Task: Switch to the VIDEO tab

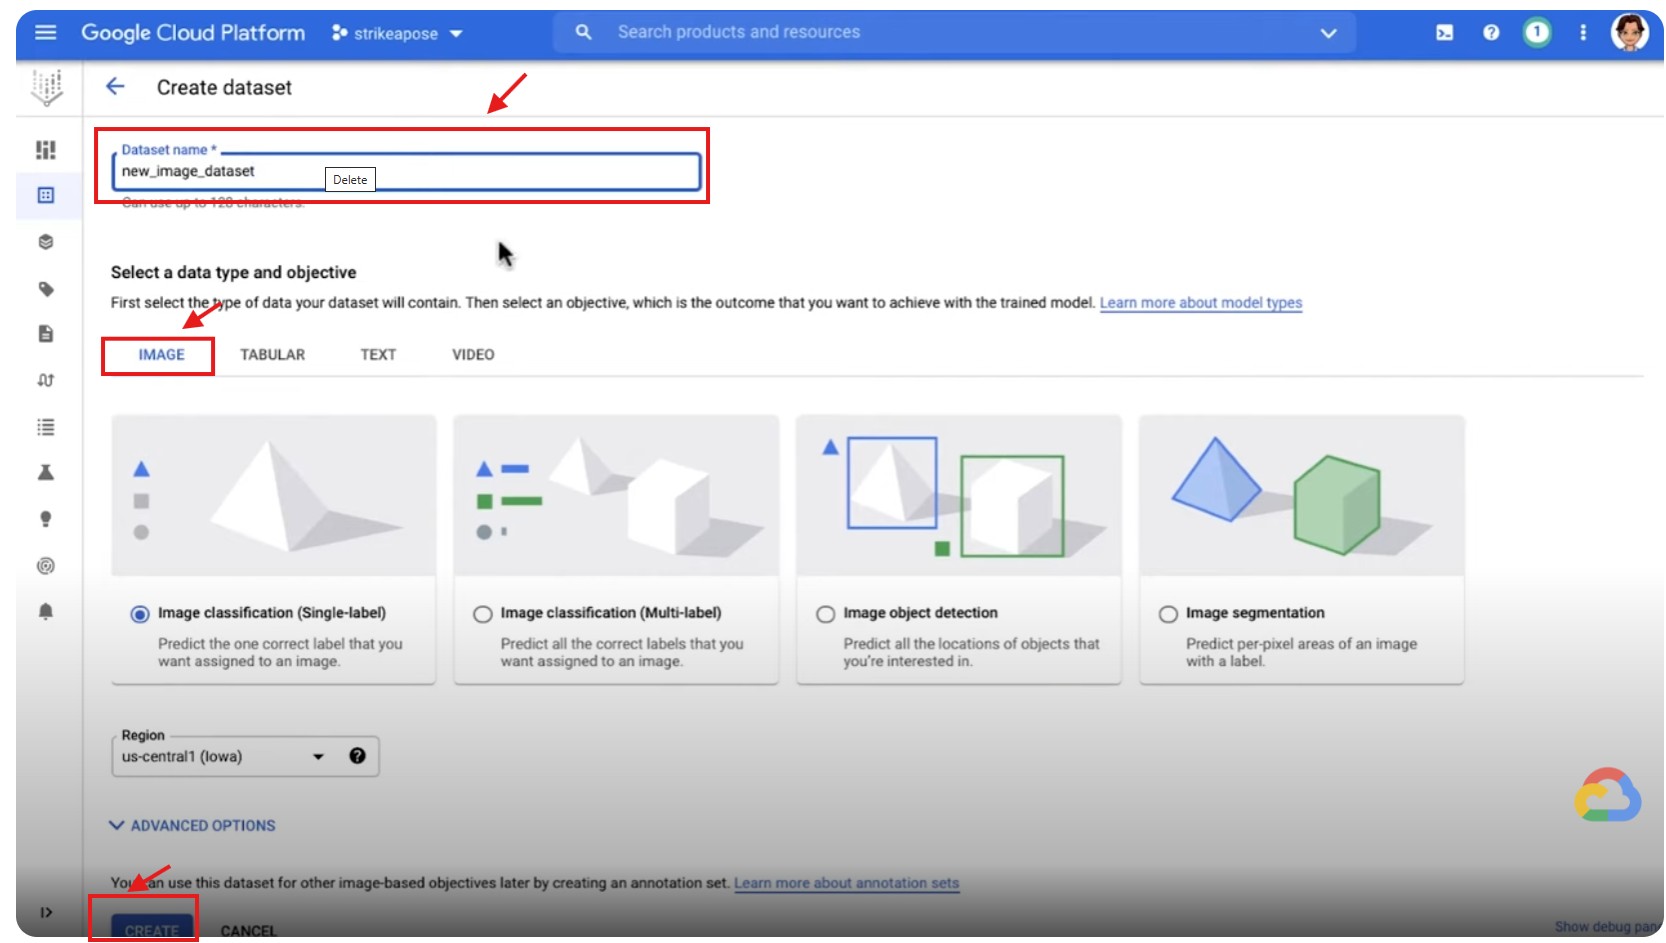Action: (x=473, y=355)
